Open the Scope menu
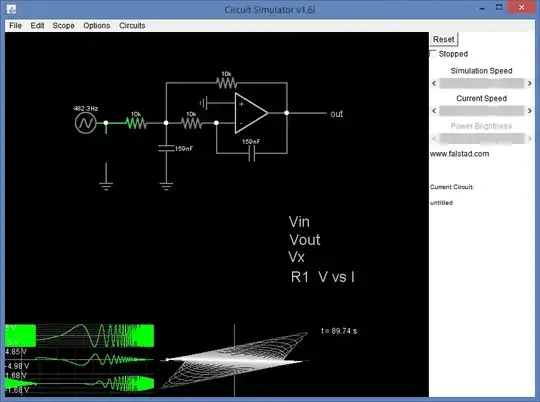Image resolution: width=540 pixels, height=402 pixels. (63, 25)
